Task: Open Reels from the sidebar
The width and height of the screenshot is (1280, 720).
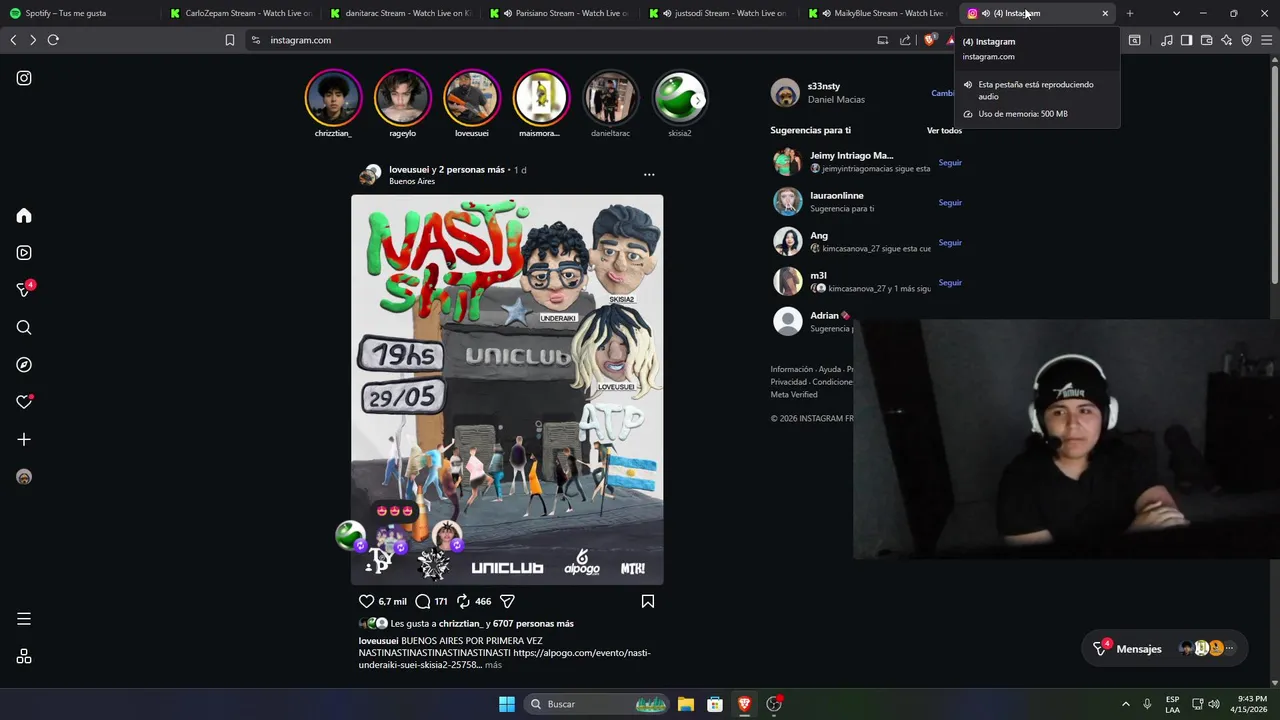Action: (24, 253)
